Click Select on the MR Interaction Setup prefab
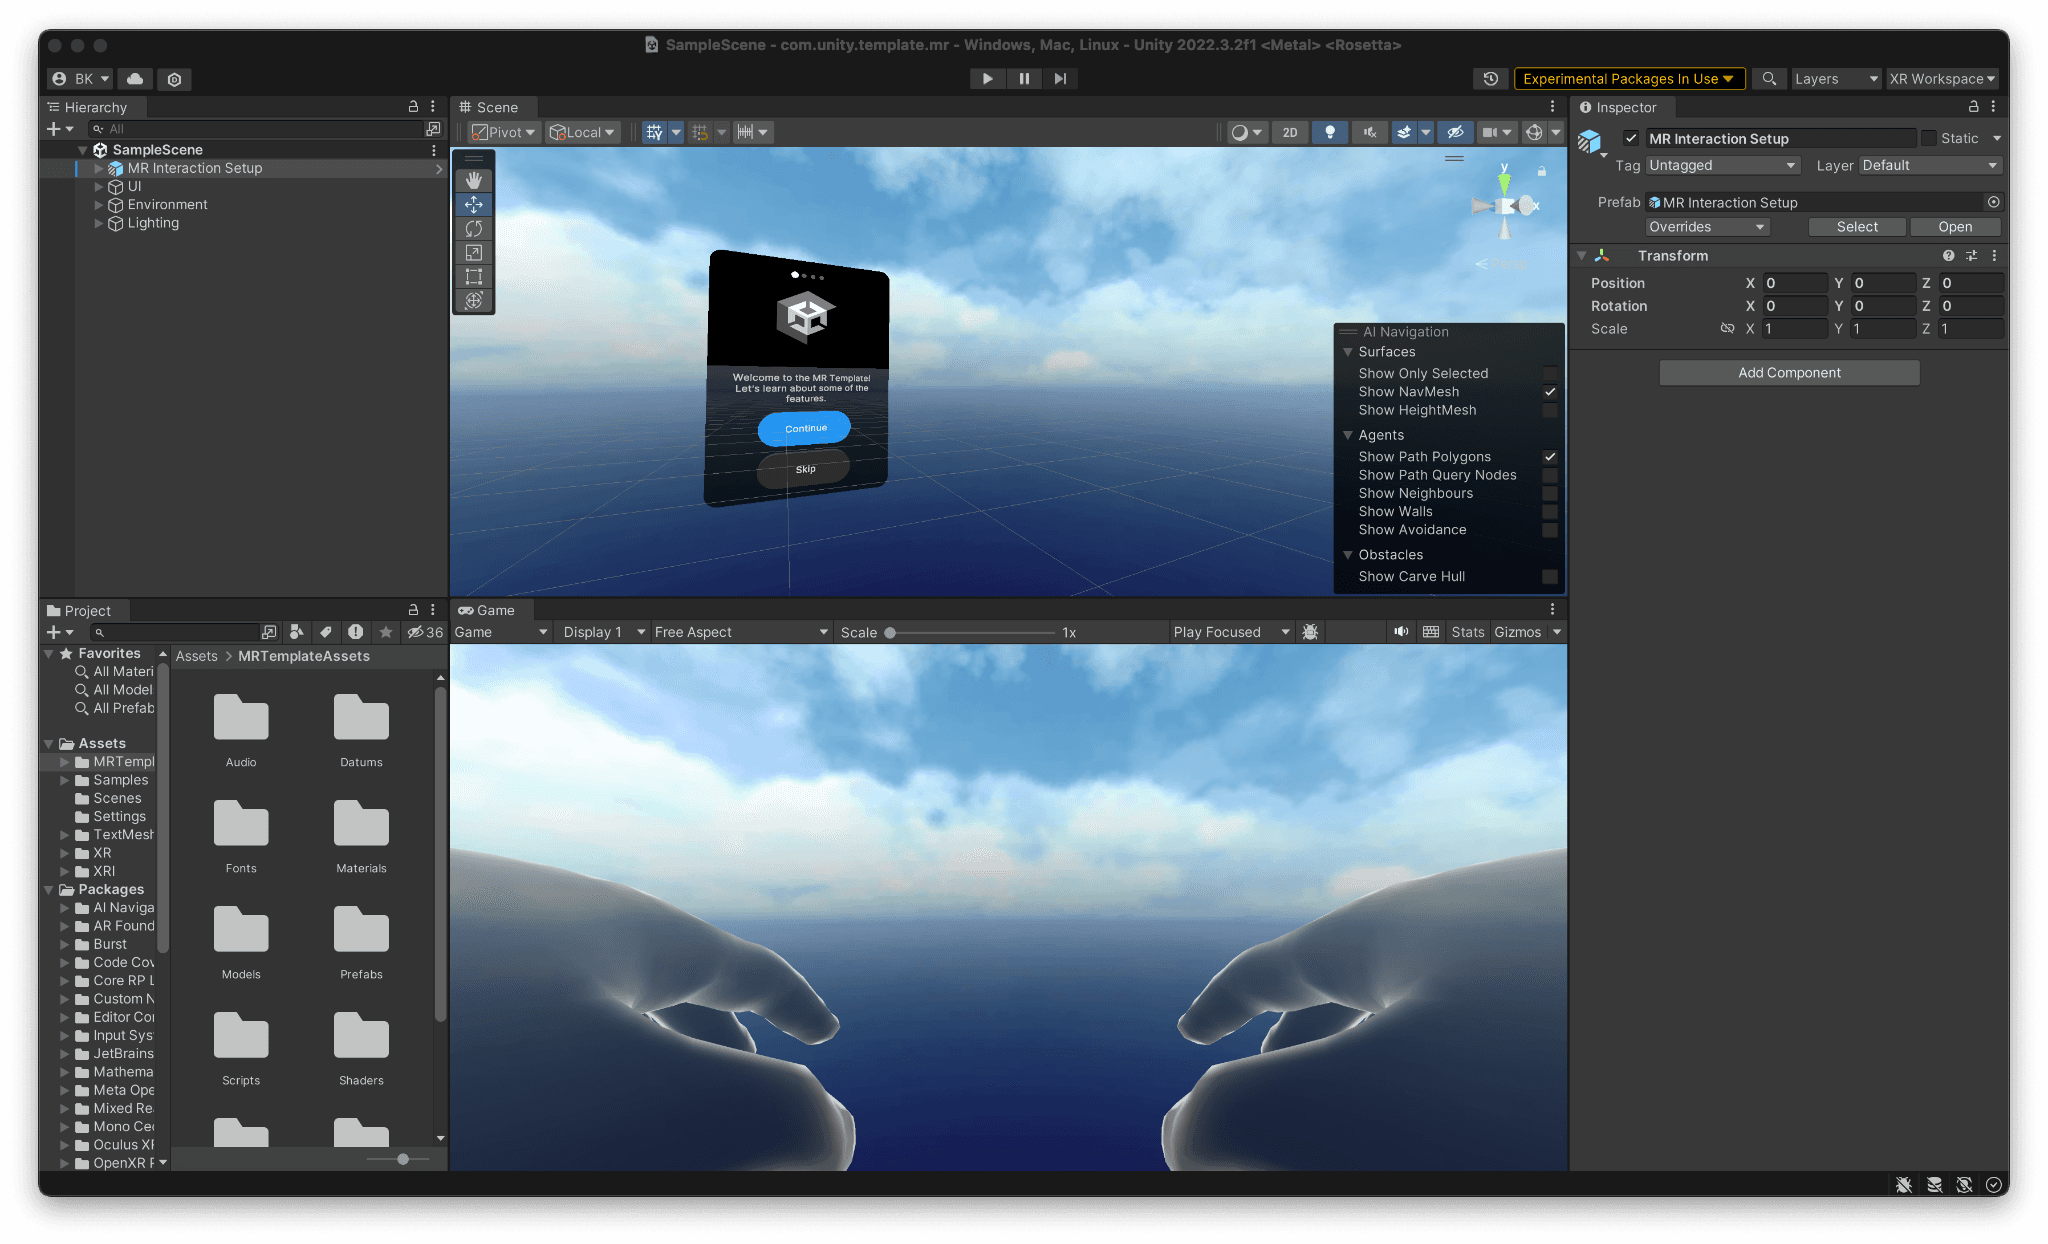The height and width of the screenshot is (1244, 2048). [1856, 226]
